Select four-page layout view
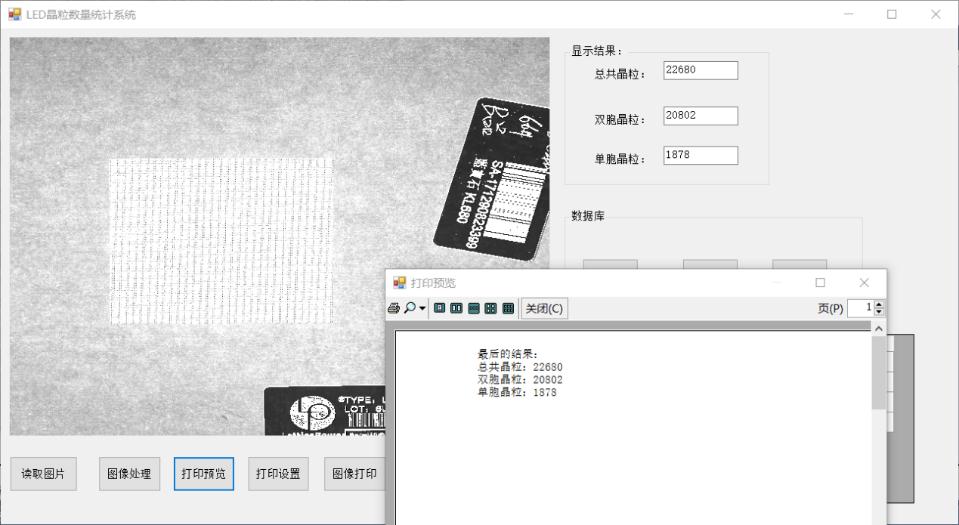The image size is (959, 525). [x=490, y=309]
